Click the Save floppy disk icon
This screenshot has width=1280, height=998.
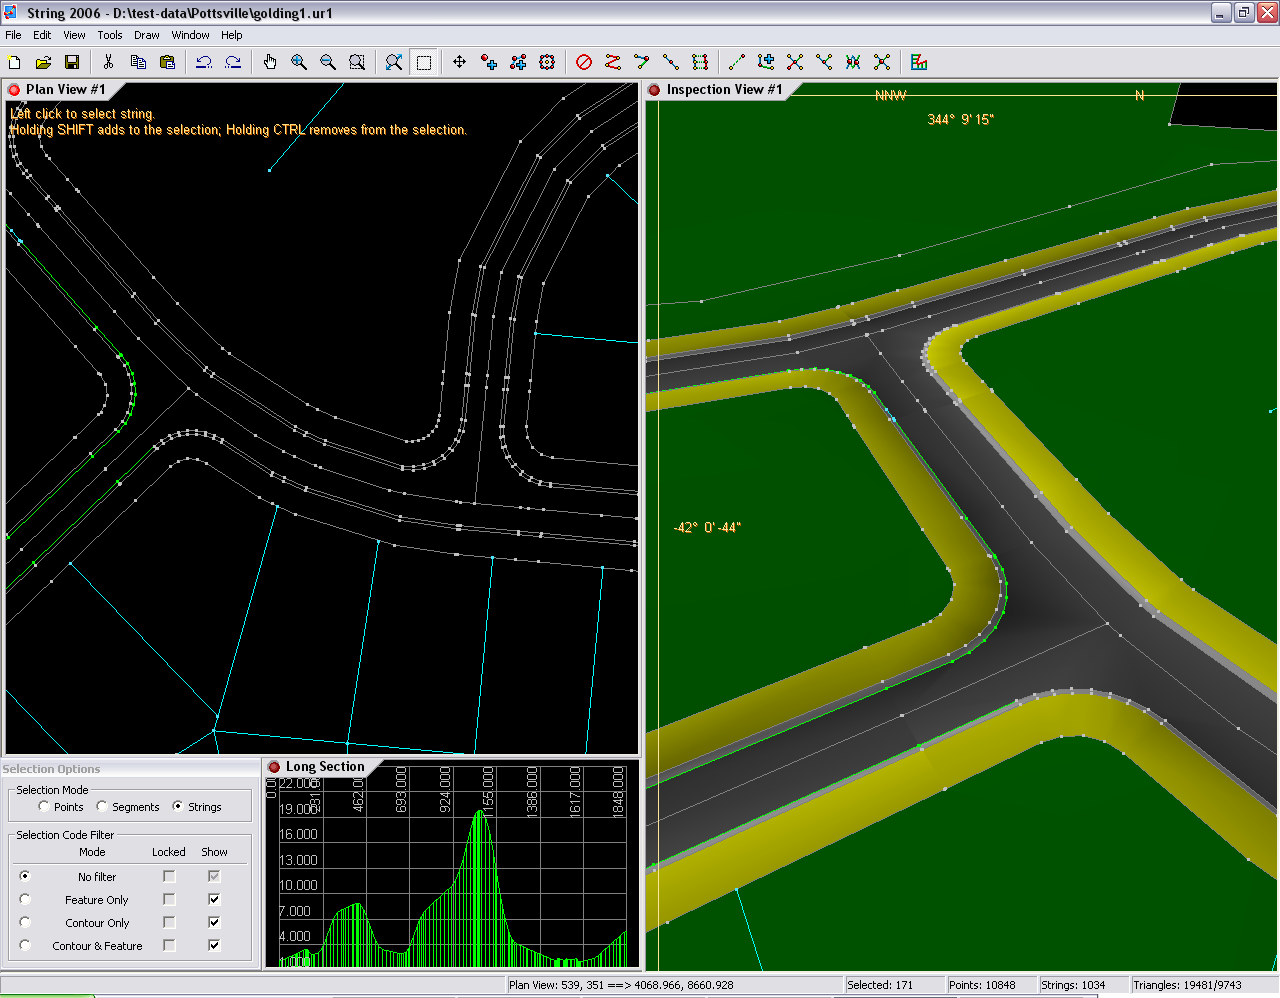pyautogui.click(x=72, y=62)
